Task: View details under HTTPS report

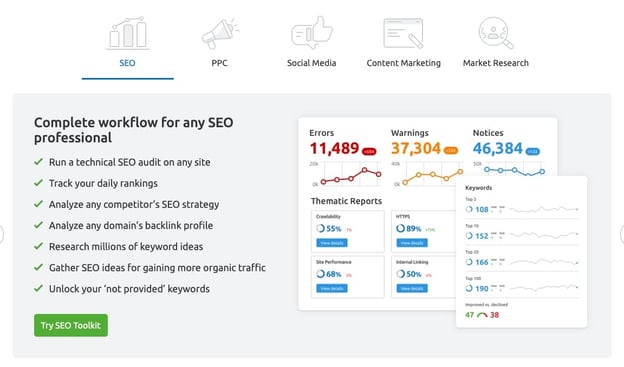Action: coord(412,243)
